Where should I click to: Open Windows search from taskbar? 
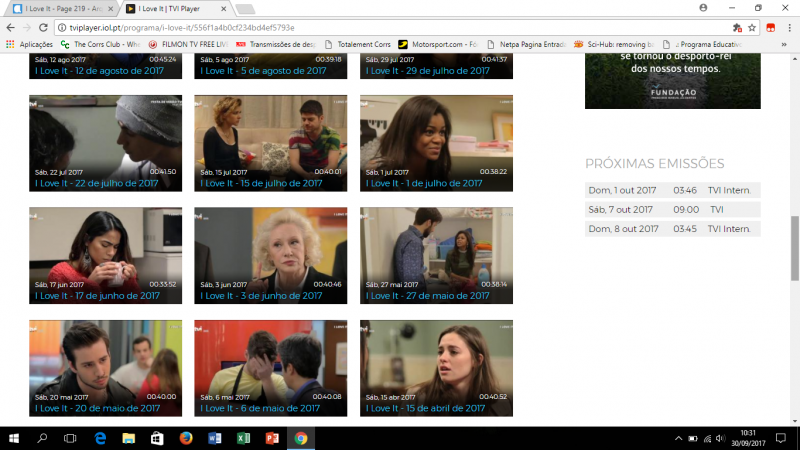tap(42, 438)
